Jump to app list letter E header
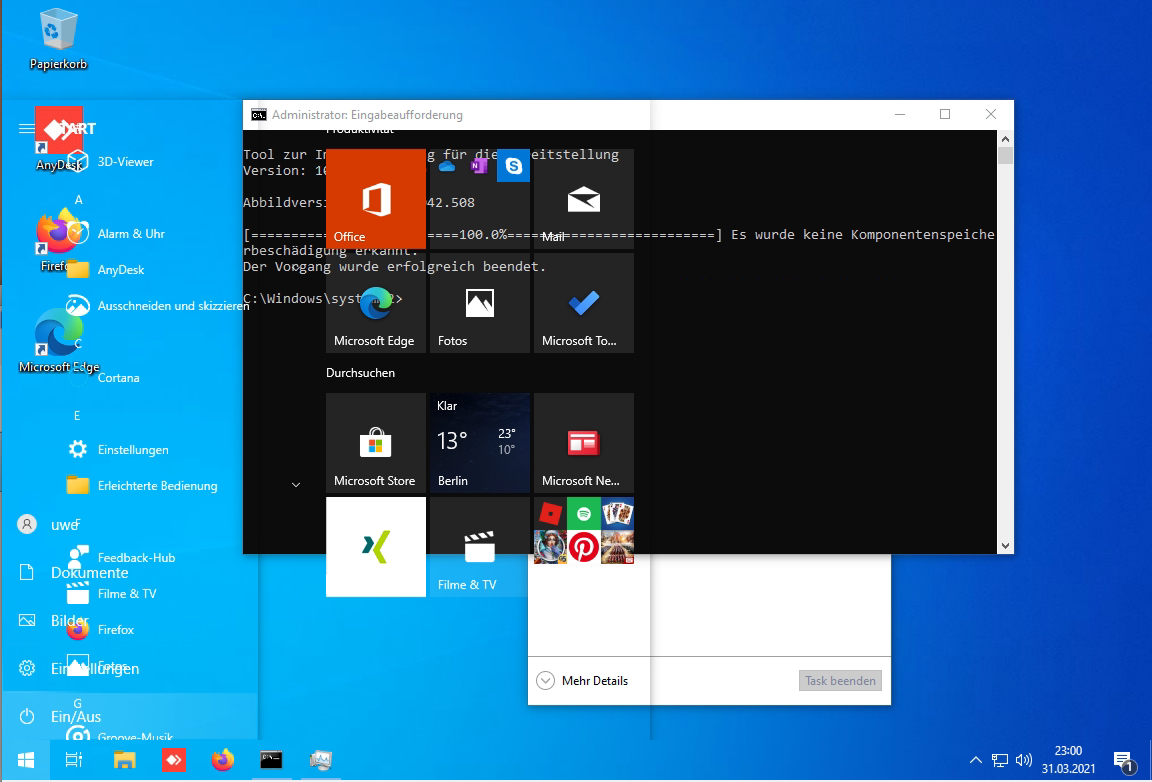Image resolution: width=1152 pixels, height=782 pixels. pyautogui.click(x=77, y=416)
